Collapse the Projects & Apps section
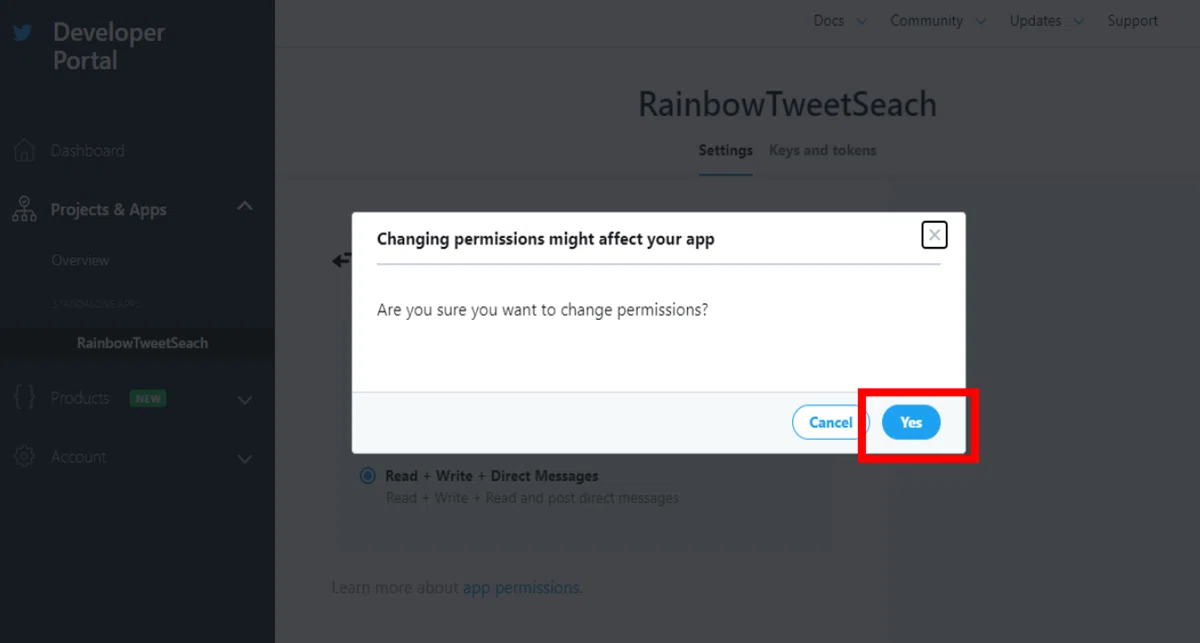Screen dimensions: 1200x643 [x=245, y=207]
